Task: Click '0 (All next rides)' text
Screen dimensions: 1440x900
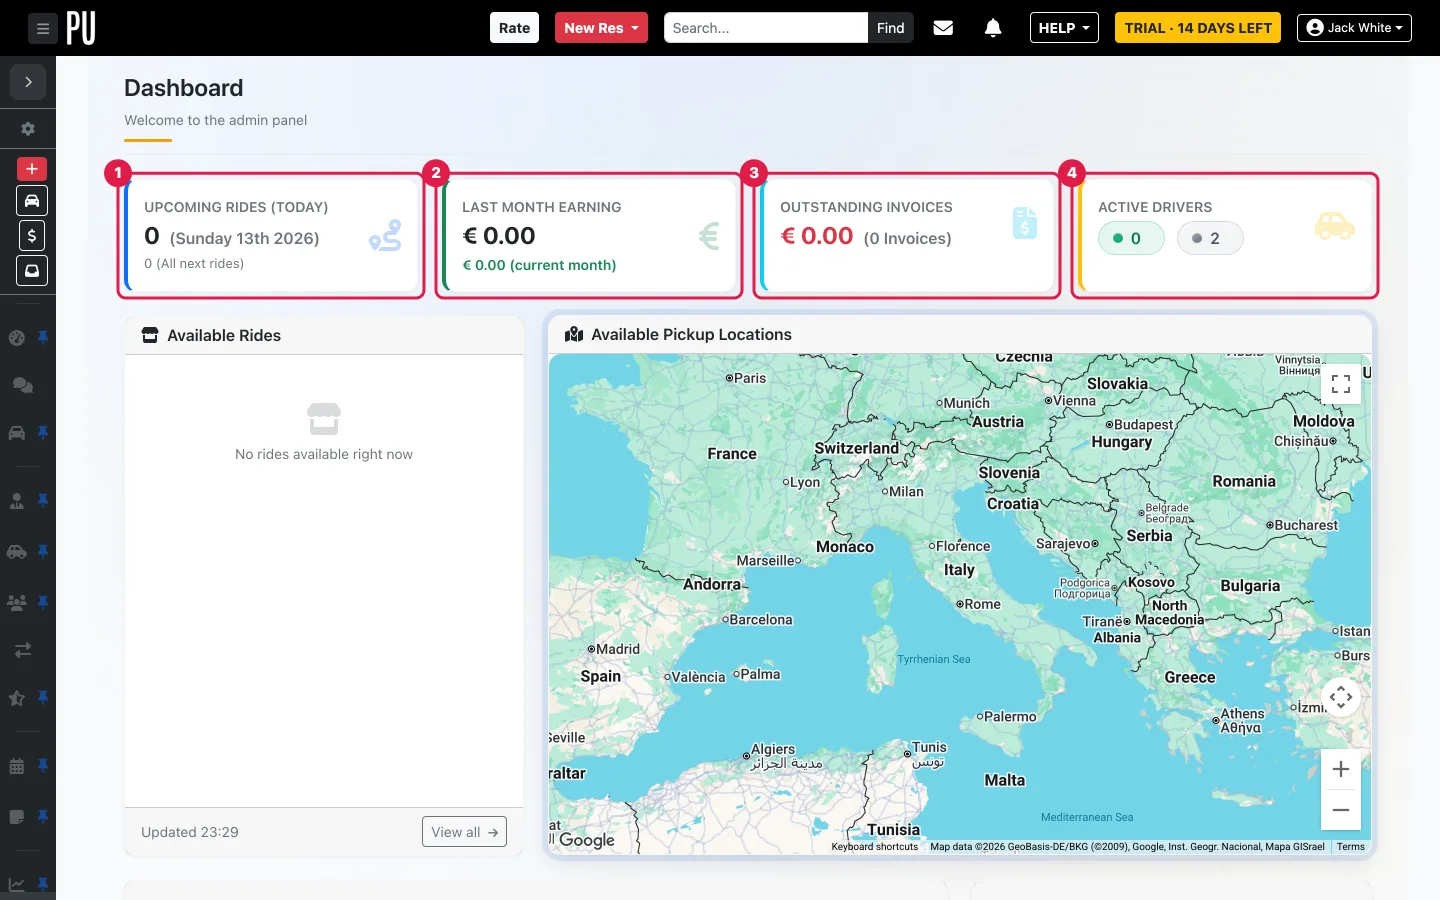Action: [x=194, y=264]
